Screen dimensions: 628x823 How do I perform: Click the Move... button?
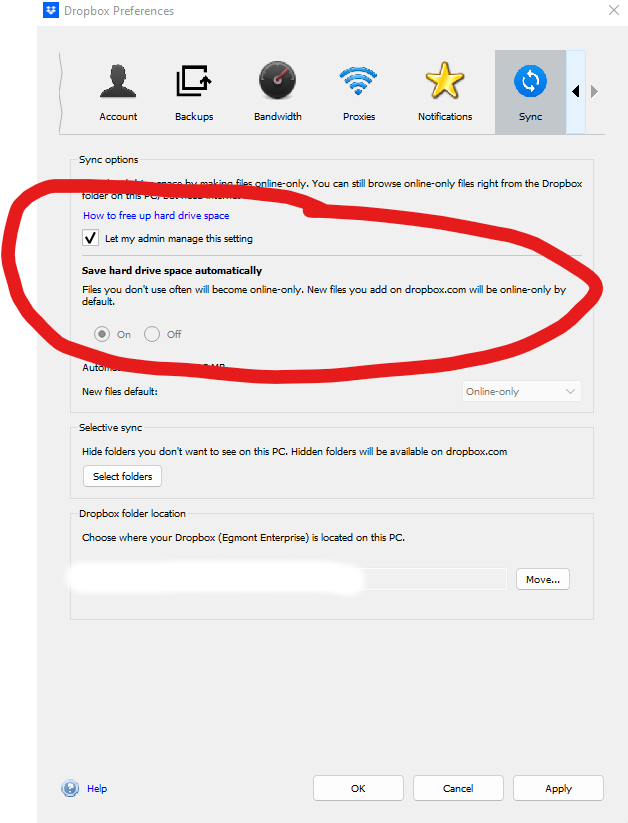pos(543,579)
